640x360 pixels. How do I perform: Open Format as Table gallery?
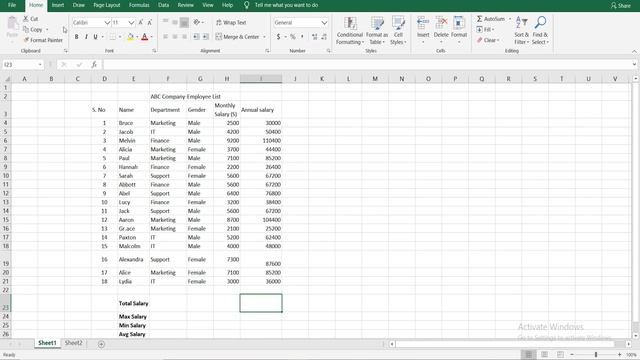click(x=377, y=31)
